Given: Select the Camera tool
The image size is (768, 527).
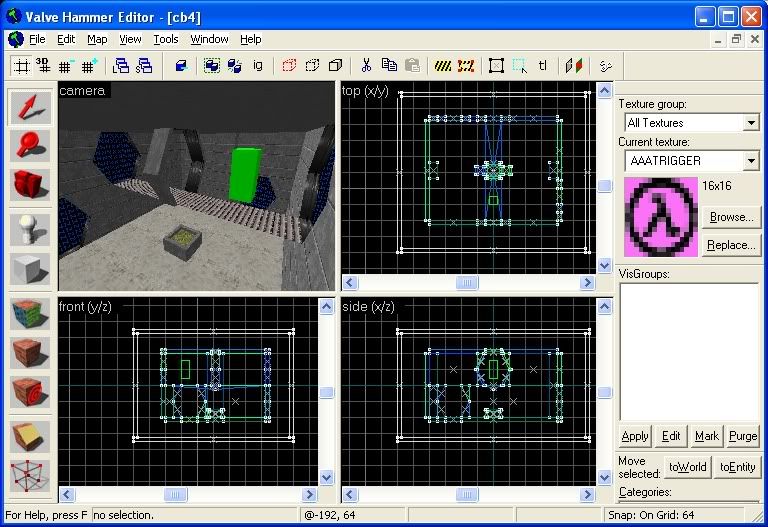Looking at the screenshot, I should coord(30,184).
